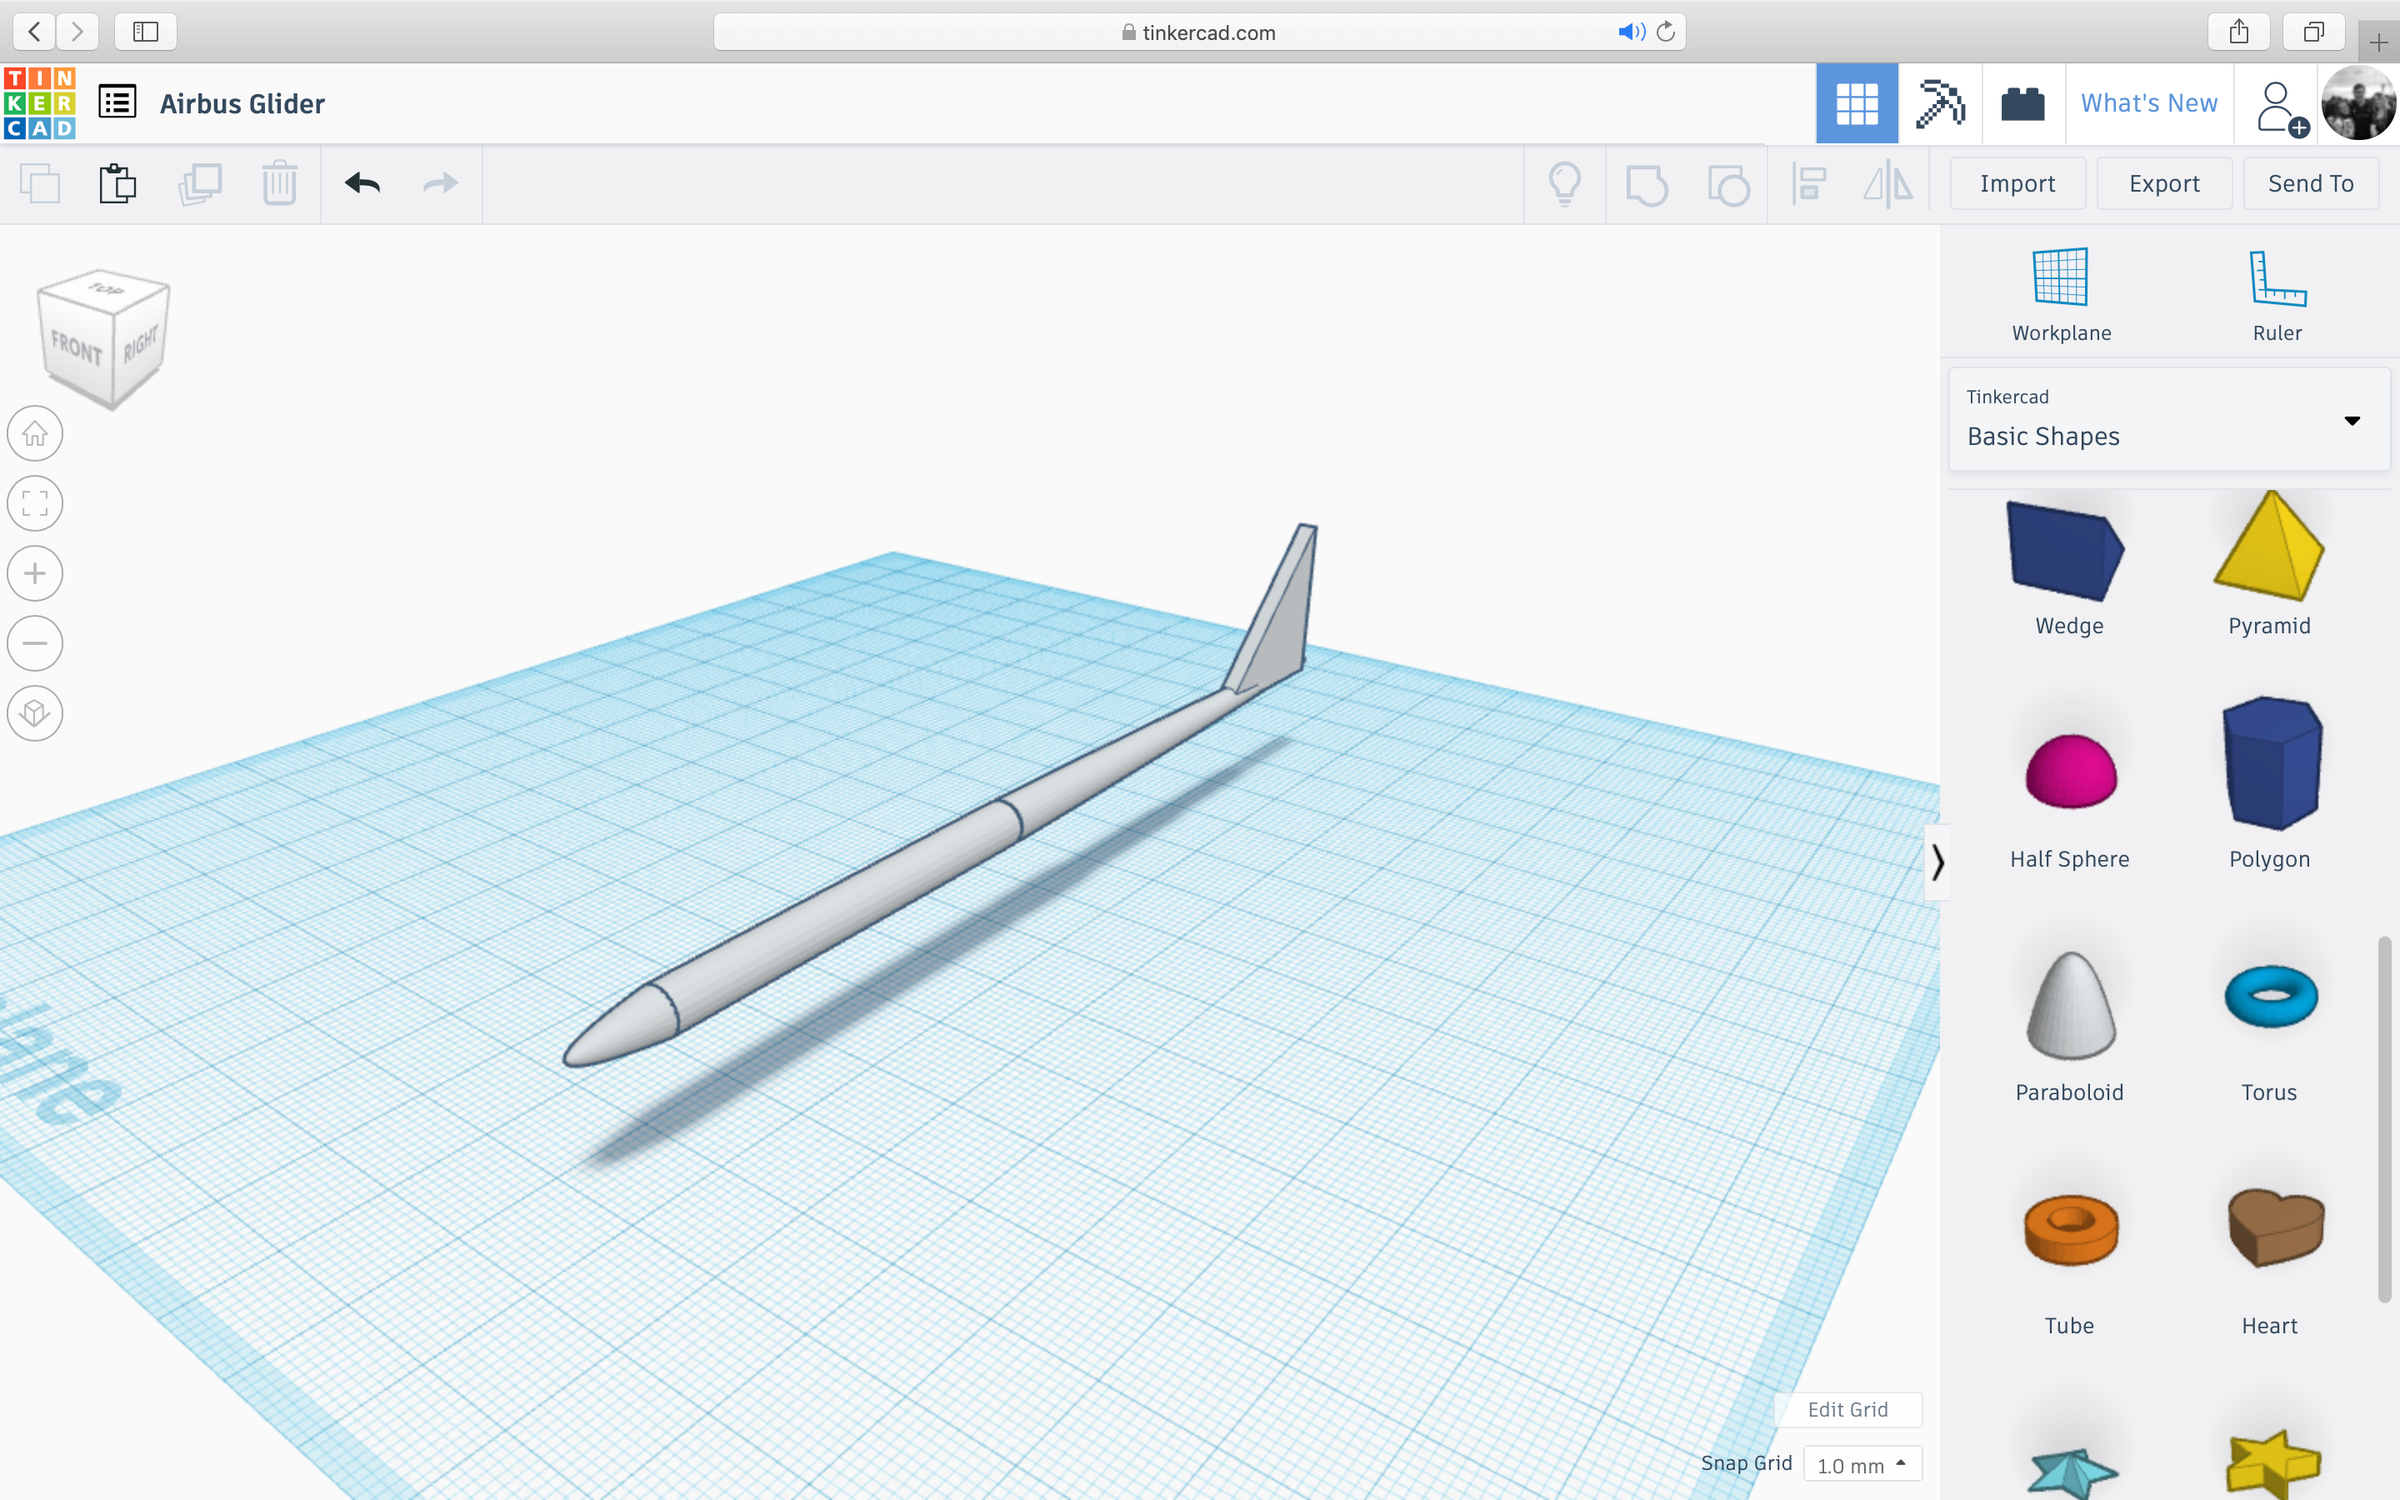Mirror the shape with the flip tool

[1886, 184]
